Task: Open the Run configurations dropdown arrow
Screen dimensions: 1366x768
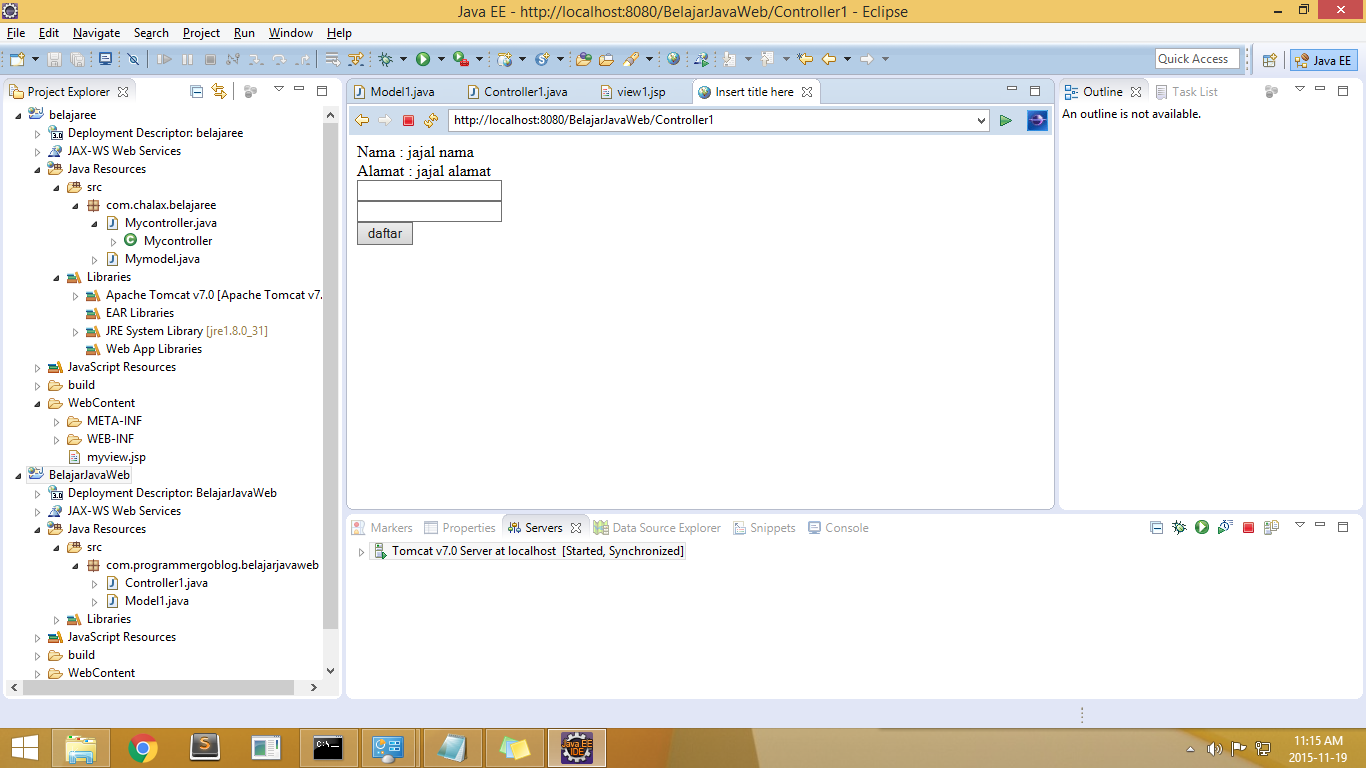Action: (x=440, y=60)
